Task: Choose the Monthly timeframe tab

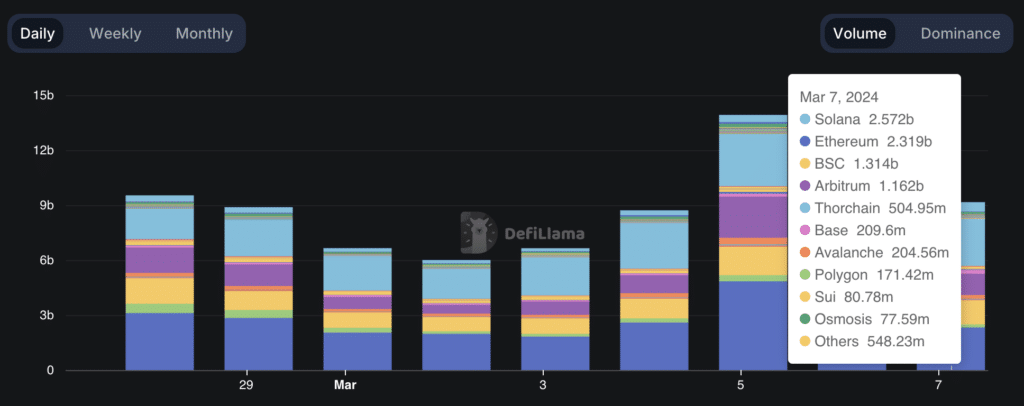Action: (204, 33)
